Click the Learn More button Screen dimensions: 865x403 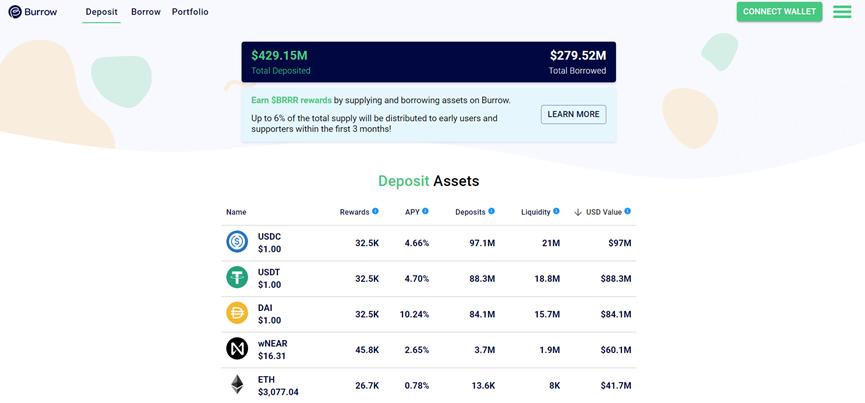[573, 114]
